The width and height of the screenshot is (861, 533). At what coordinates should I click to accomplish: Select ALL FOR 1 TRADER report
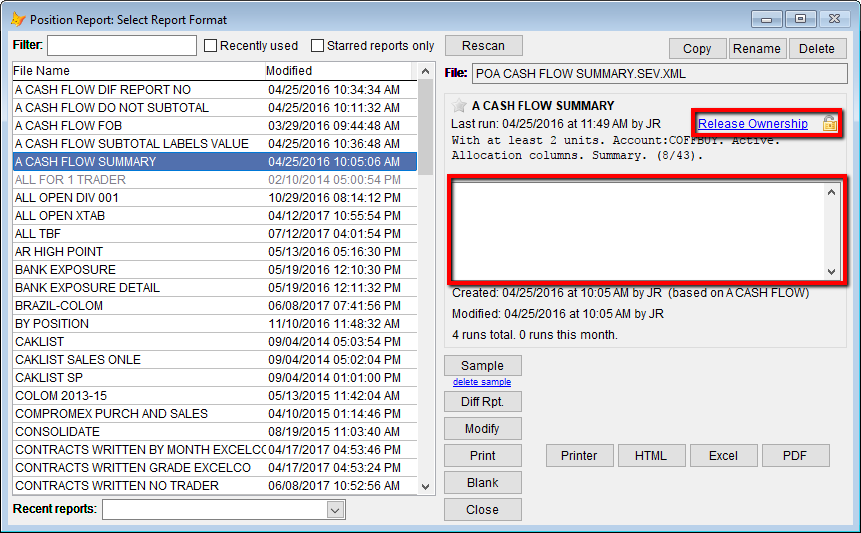click(215, 180)
